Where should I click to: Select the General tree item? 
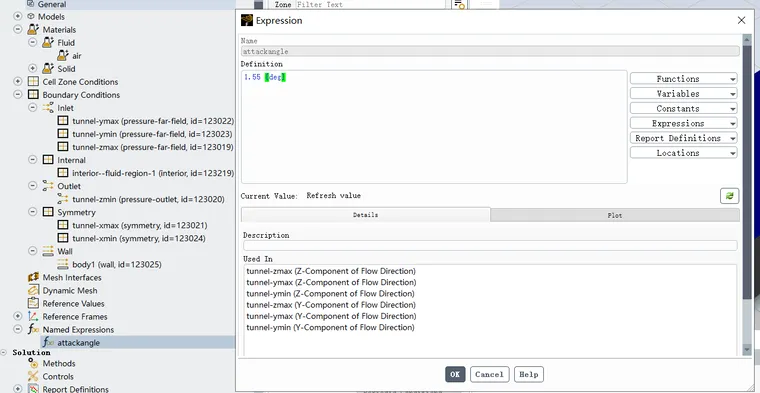pos(52,4)
